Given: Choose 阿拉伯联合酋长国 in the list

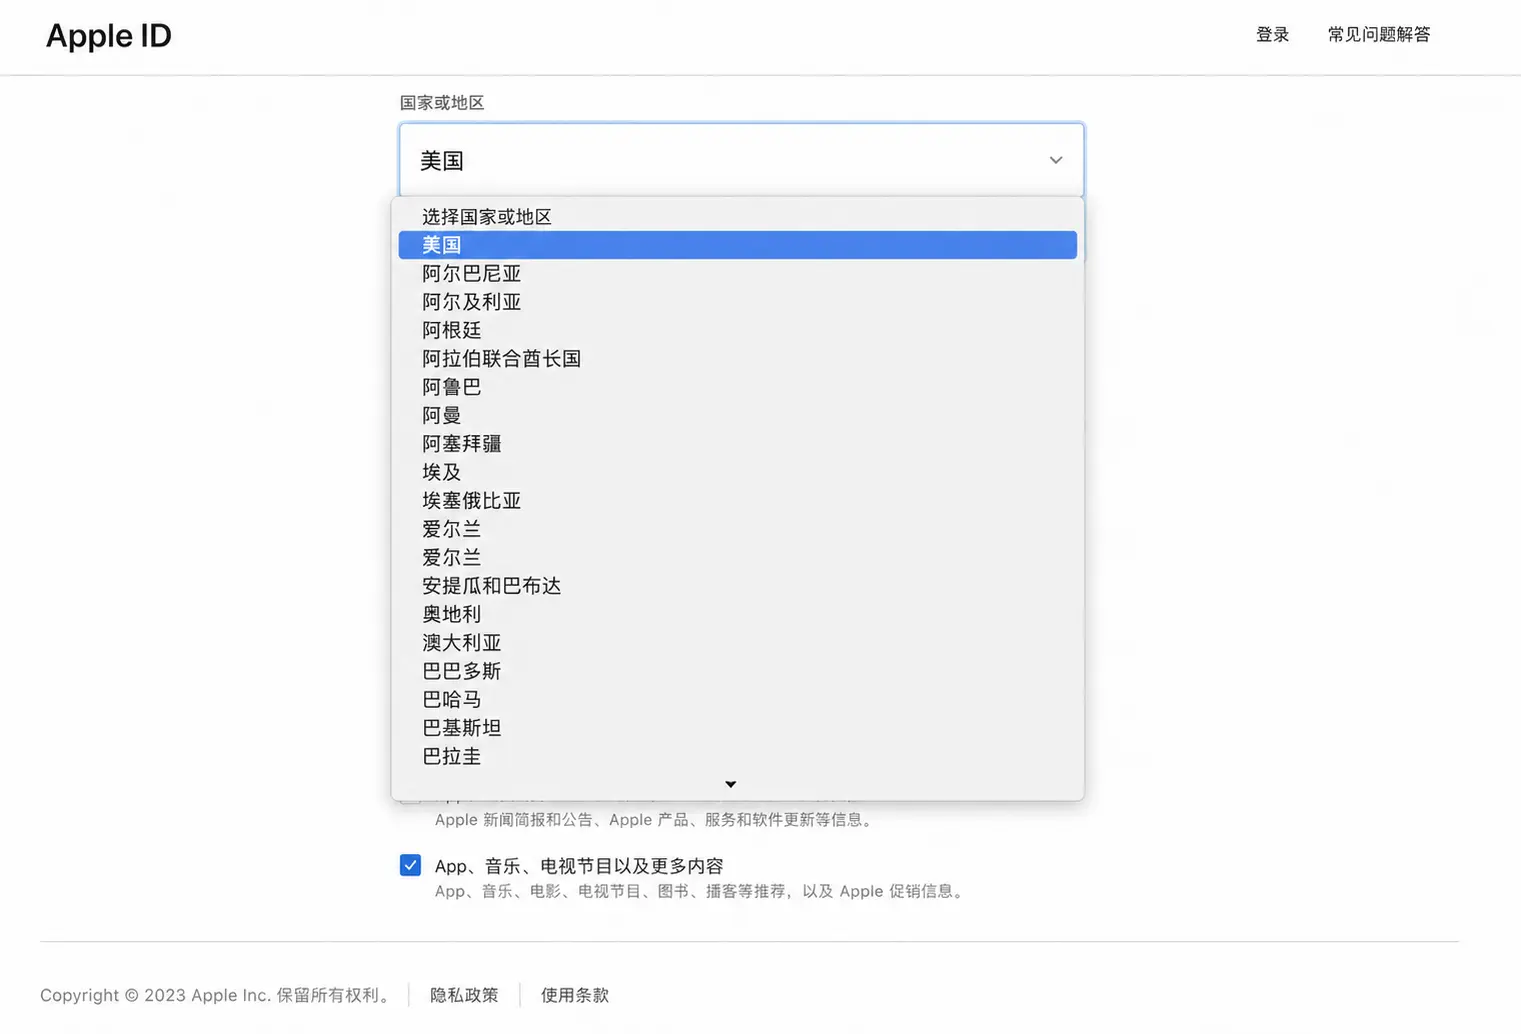Looking at the screenshot, I should coord(738,359).
